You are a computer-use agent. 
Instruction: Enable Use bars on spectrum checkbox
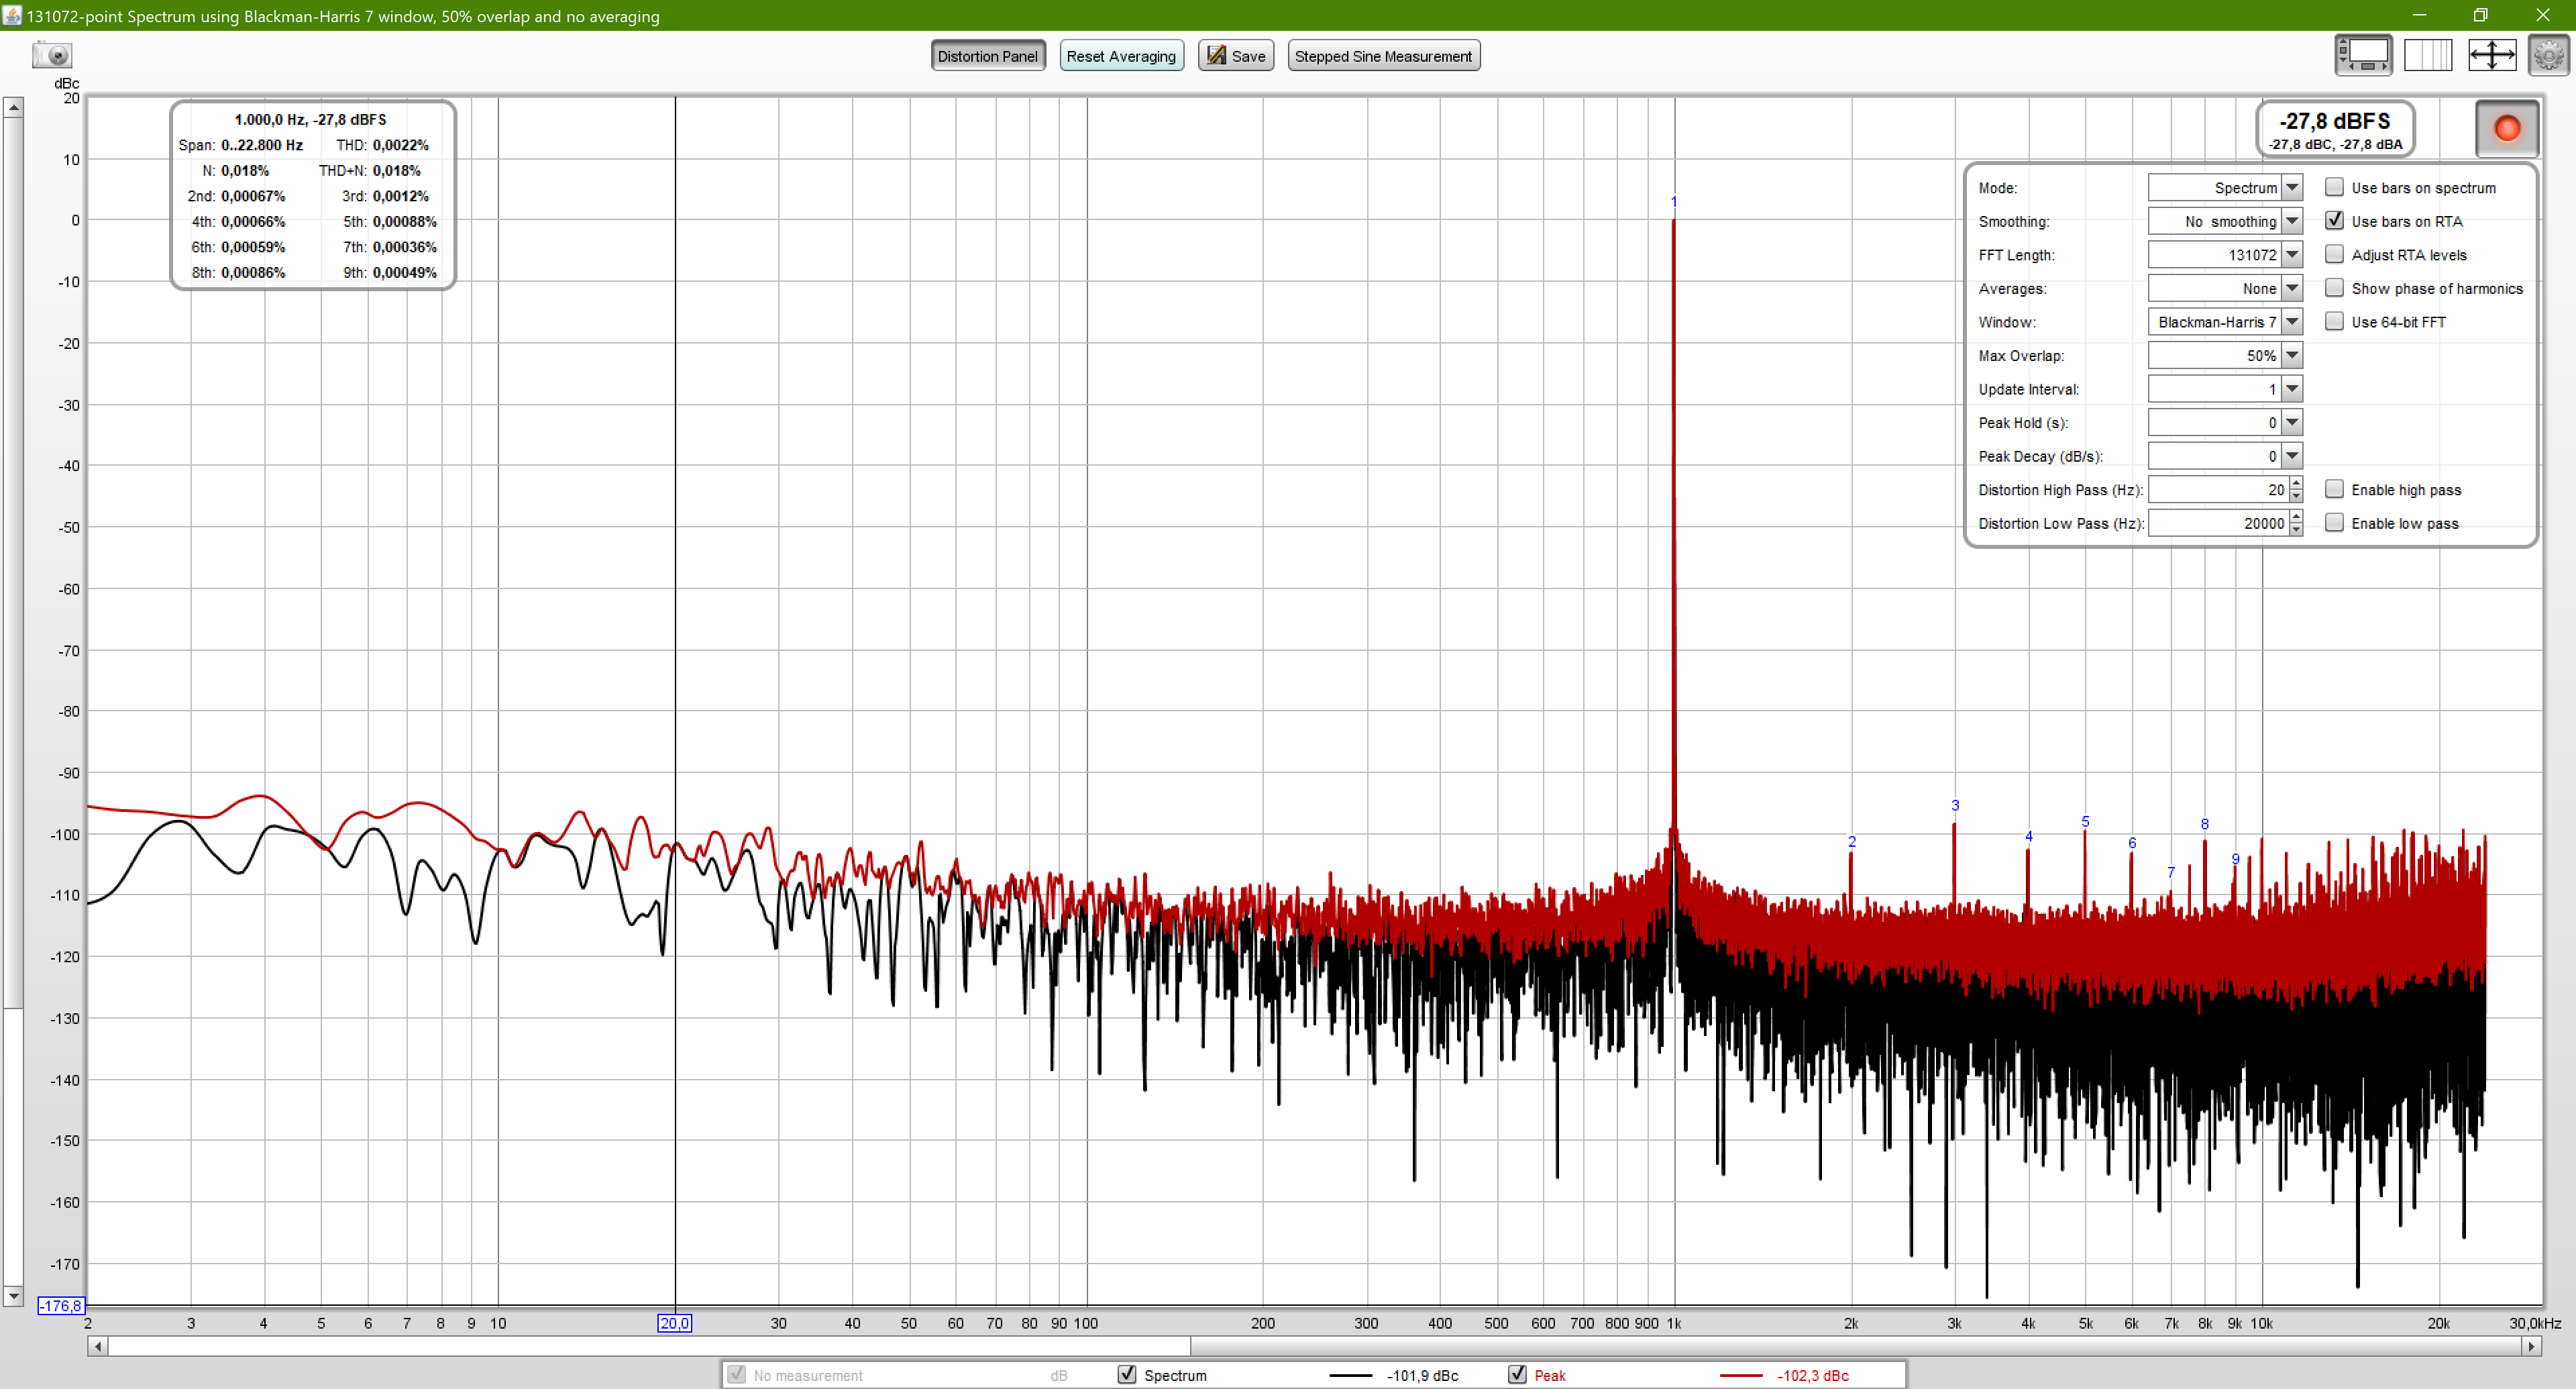point(2334,187)
